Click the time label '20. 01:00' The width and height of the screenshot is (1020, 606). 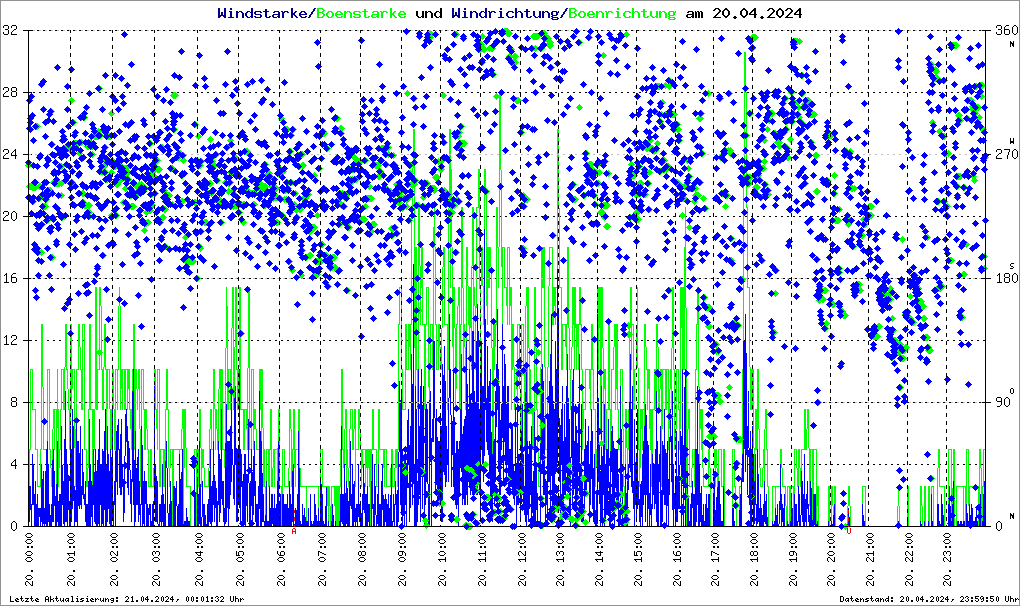click(72, 559)
